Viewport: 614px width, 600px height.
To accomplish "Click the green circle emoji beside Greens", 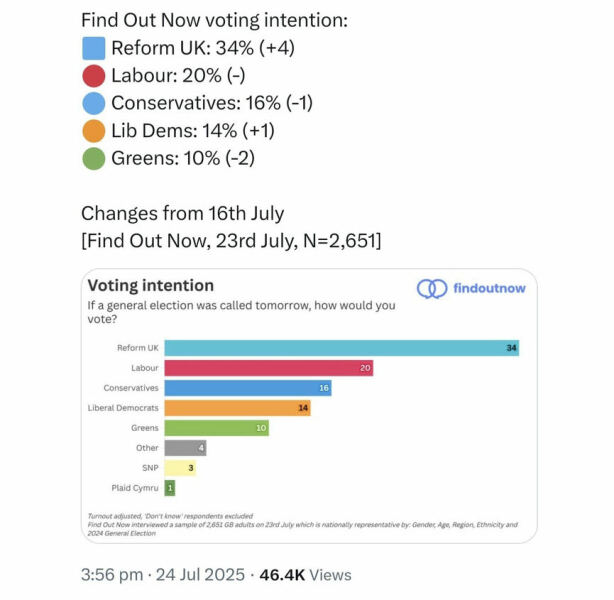I will (93, 158).
